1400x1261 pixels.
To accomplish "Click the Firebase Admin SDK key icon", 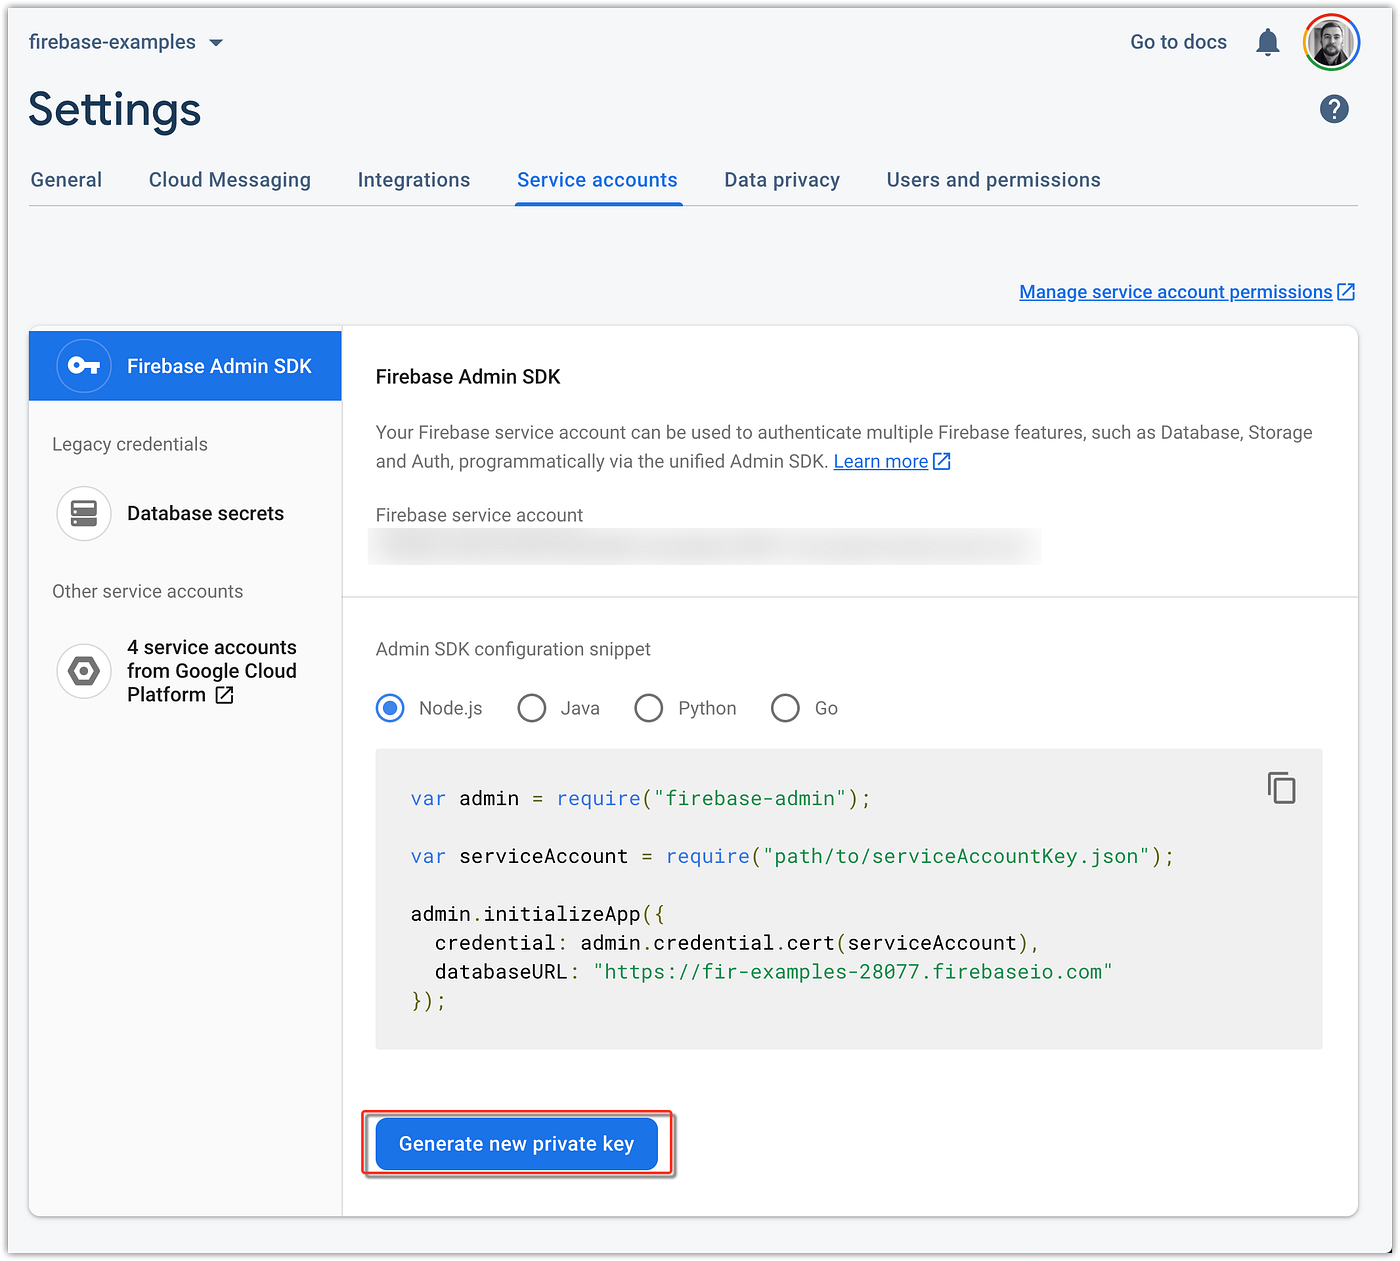I will pos(84,366).
